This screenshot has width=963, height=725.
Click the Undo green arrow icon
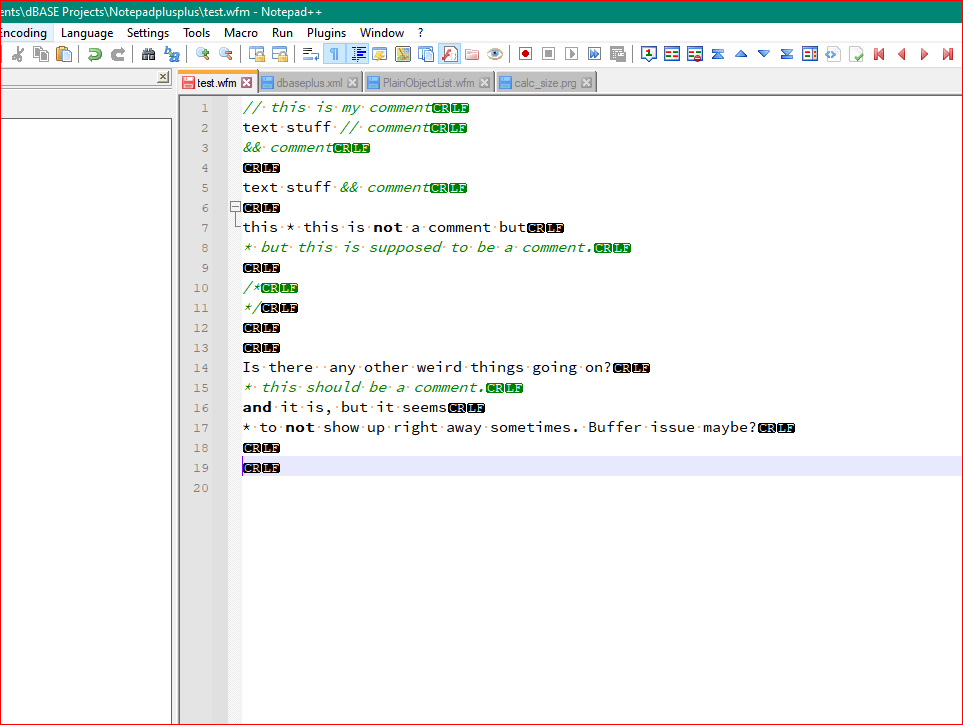(95, 54)
